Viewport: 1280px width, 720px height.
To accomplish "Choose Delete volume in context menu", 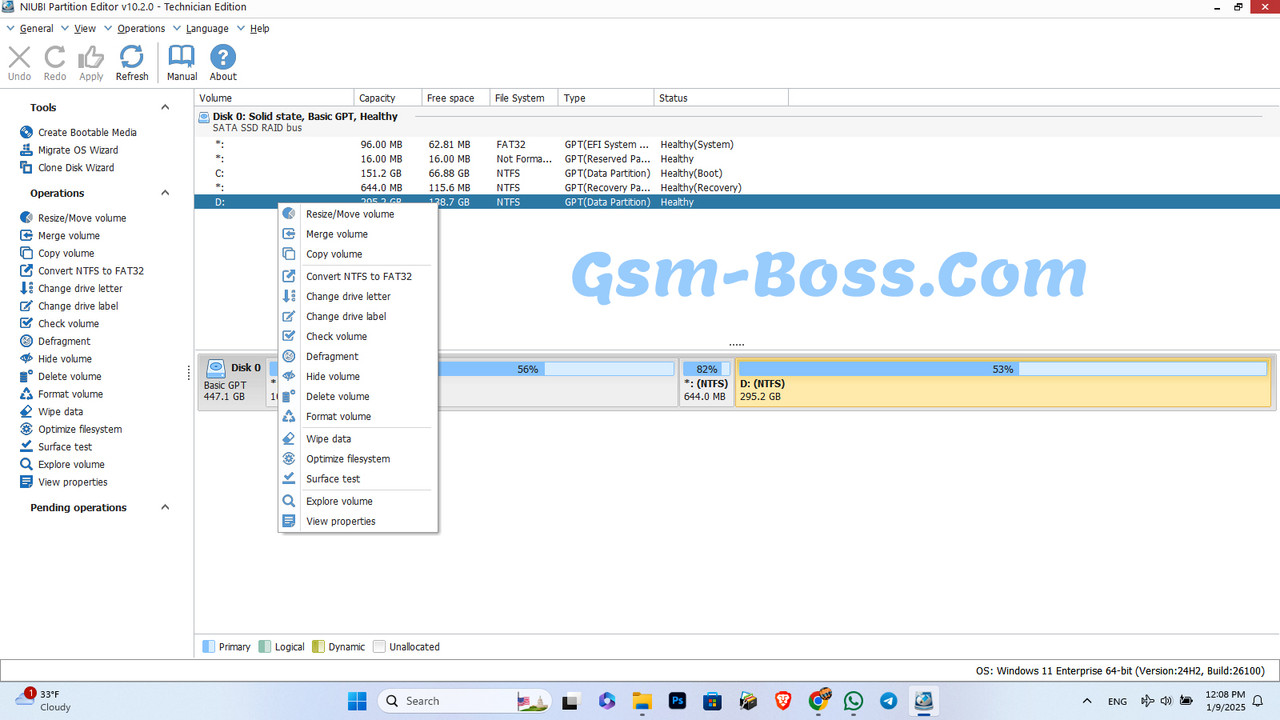I will [x=358, y=396].
